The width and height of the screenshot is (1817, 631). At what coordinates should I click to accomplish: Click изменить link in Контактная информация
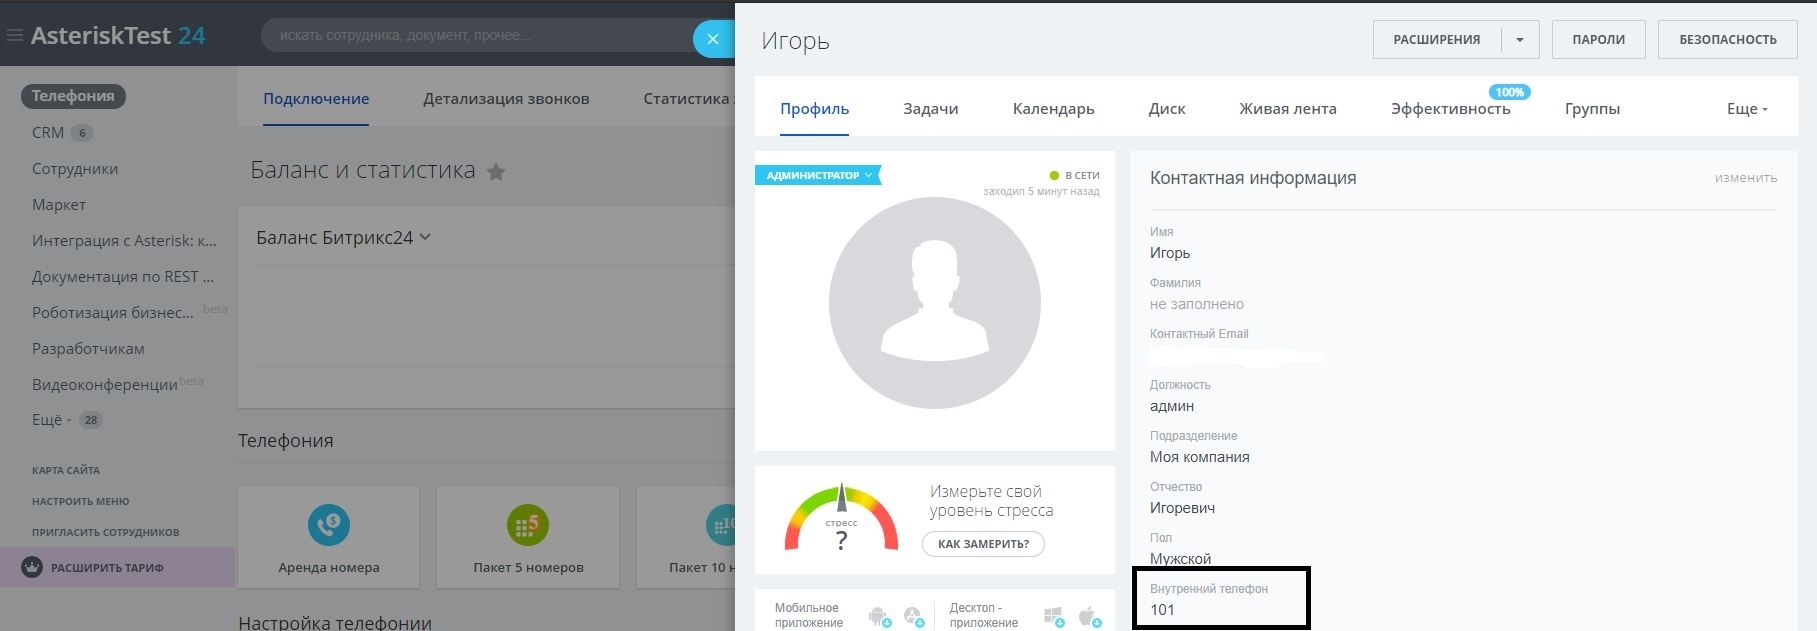pos(1746,178)
